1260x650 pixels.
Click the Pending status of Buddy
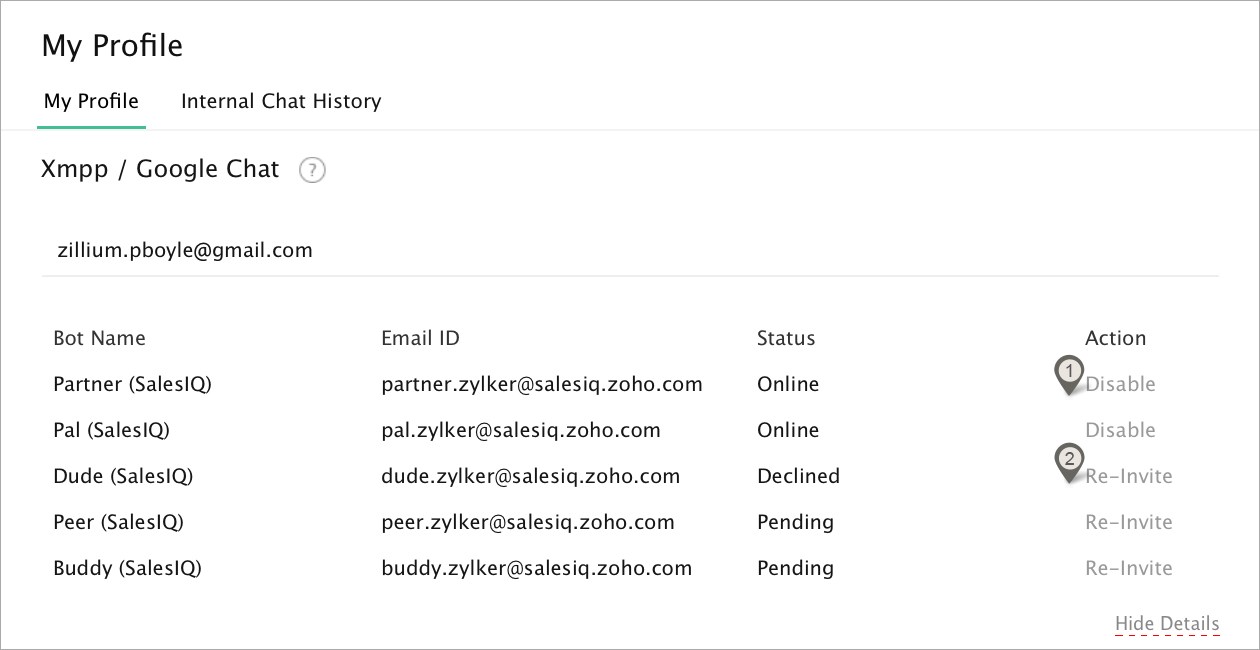pos(795,568)
